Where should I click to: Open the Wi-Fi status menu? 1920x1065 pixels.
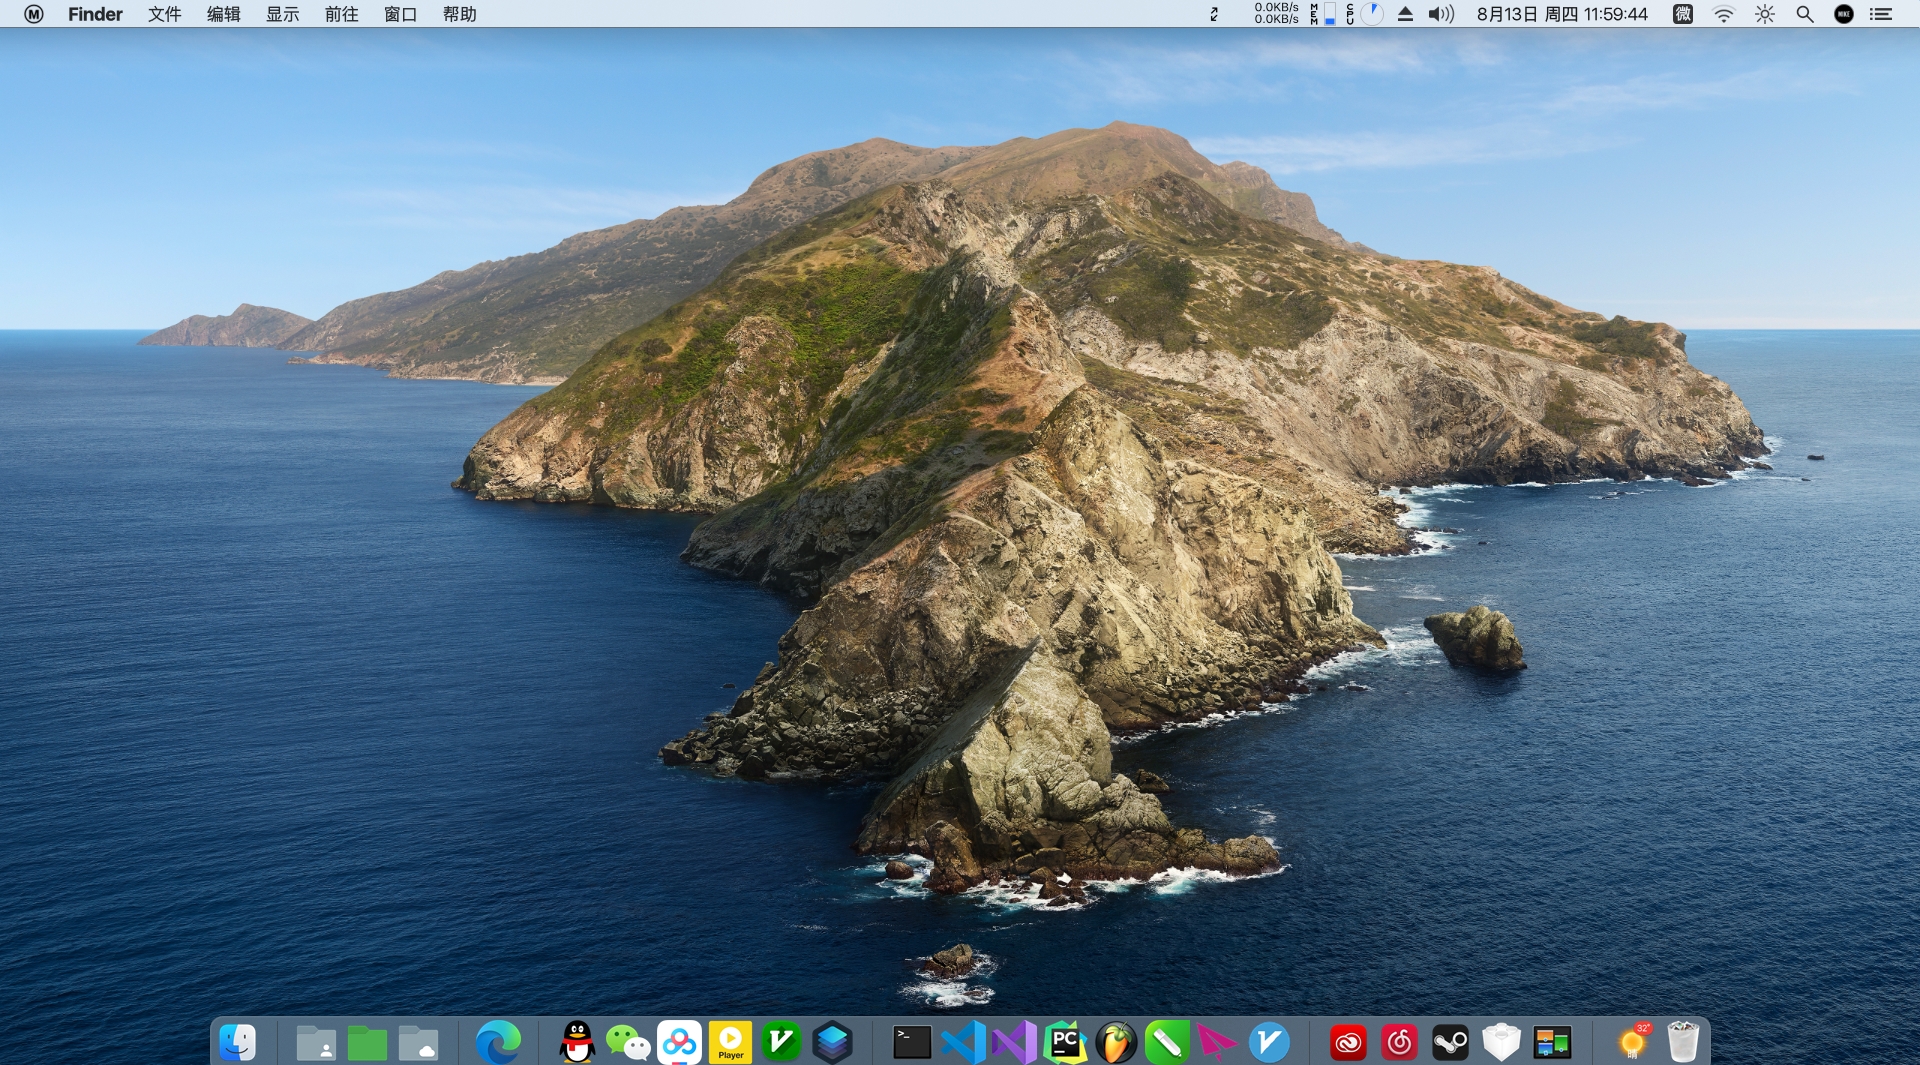point(1724,14)
